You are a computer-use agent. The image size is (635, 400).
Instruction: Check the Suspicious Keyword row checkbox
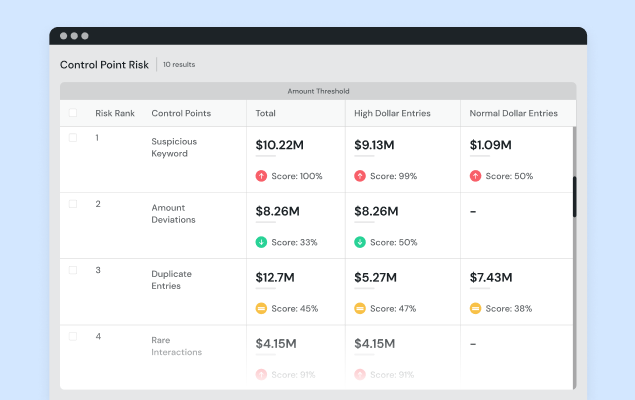point(72,138)
